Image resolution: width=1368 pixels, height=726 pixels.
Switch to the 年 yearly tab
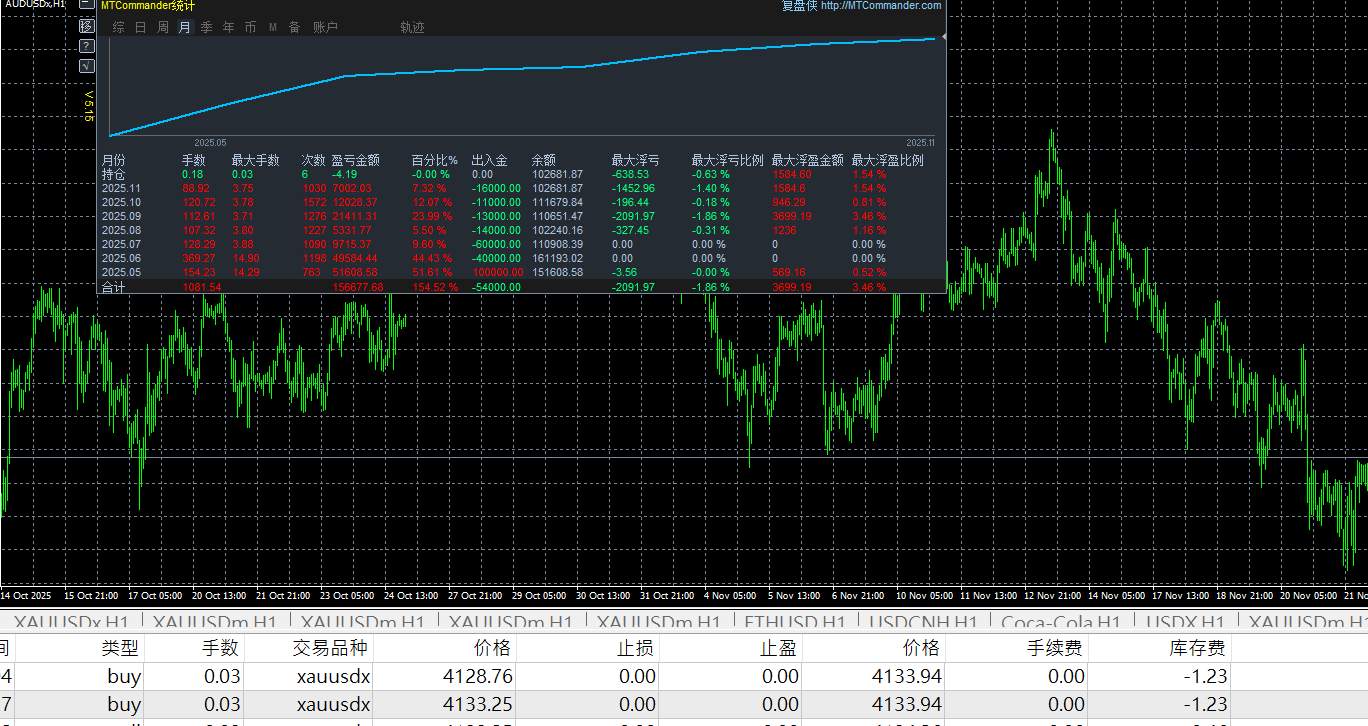coord(228,27)
